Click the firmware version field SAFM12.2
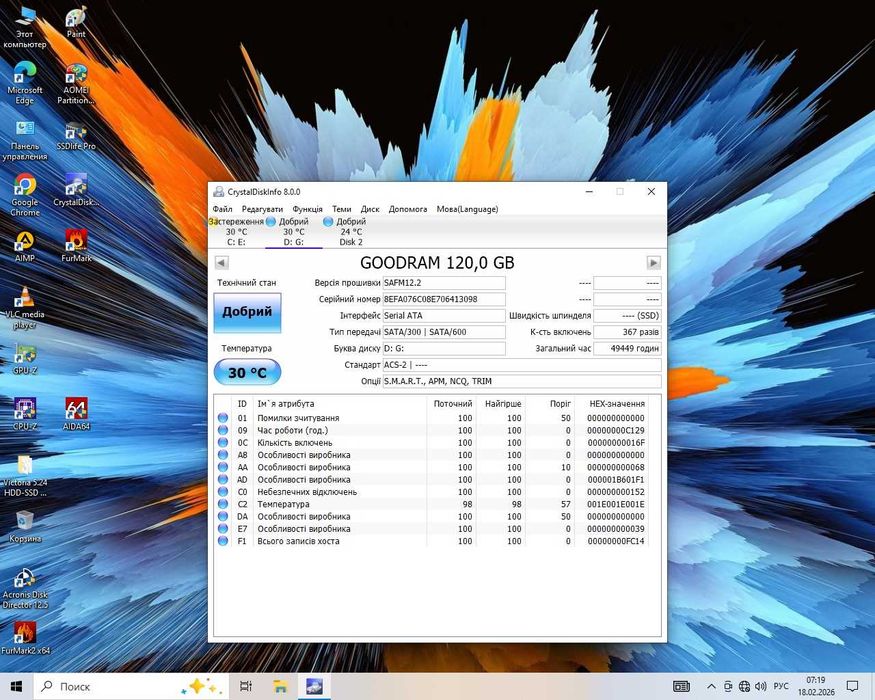Viewport: 875px width, 700px height. (444, 283)
